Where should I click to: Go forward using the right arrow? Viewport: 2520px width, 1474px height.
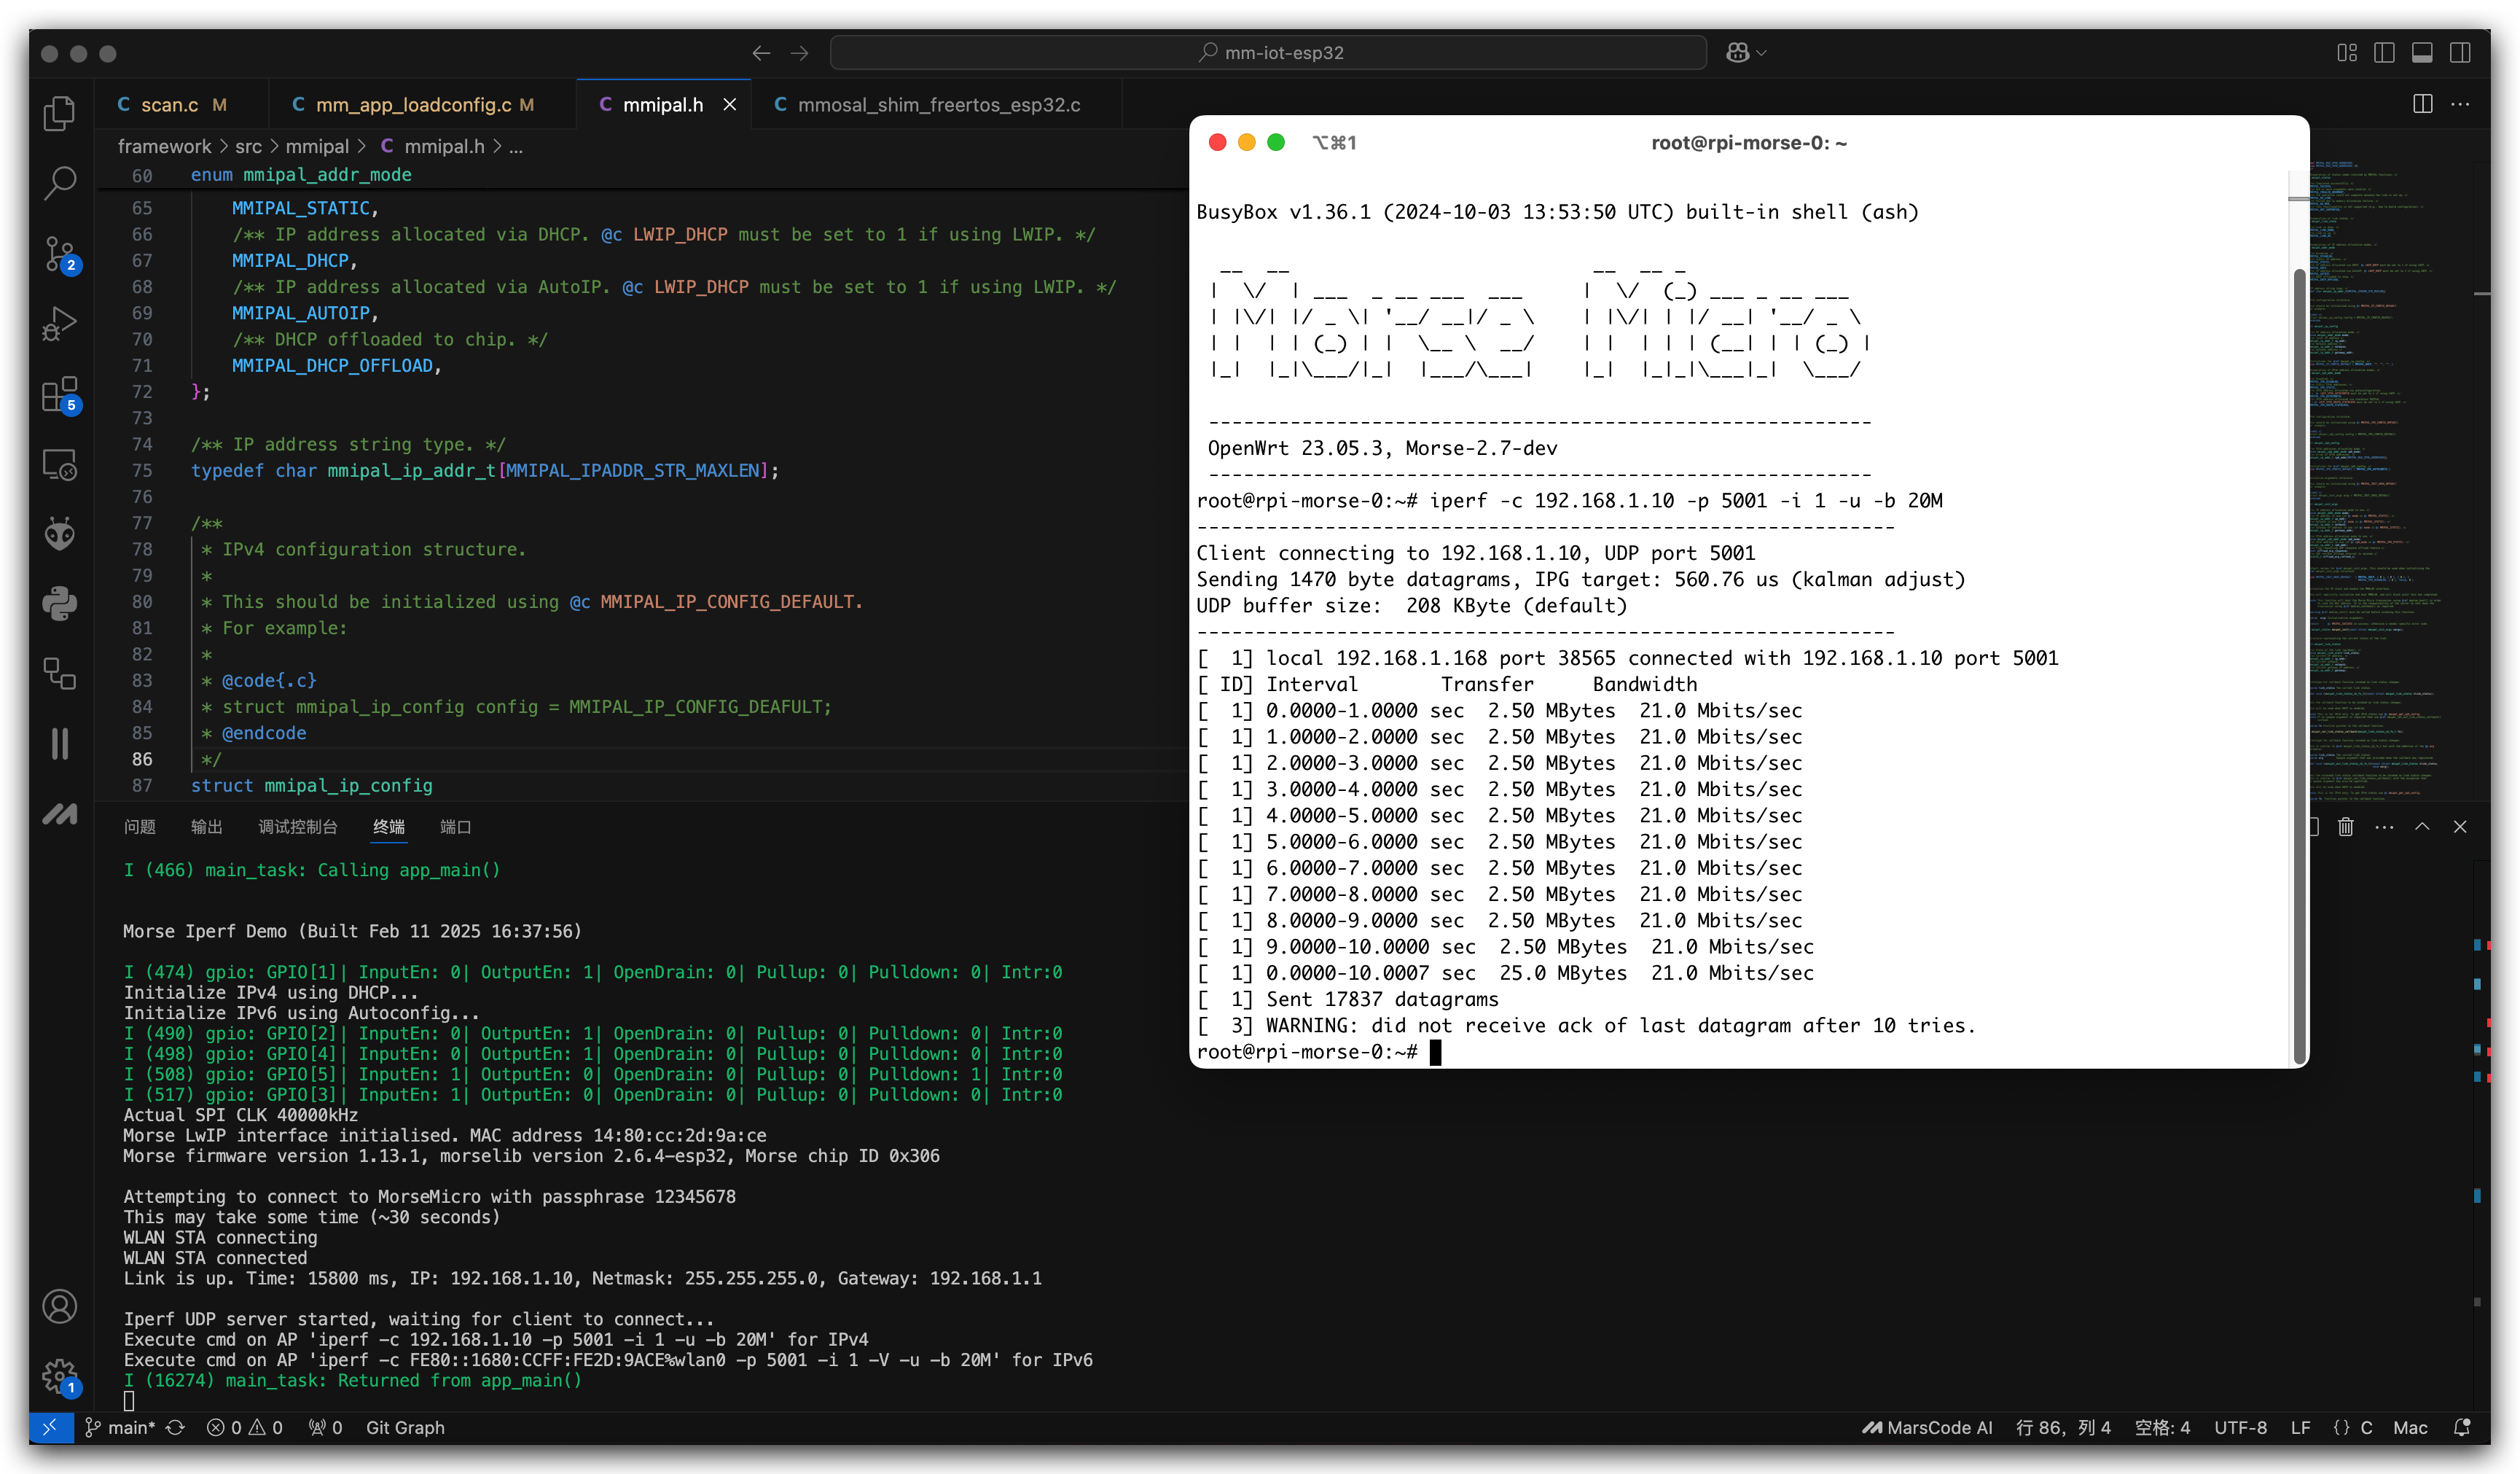pyautogui.click(x=799, y=53)
